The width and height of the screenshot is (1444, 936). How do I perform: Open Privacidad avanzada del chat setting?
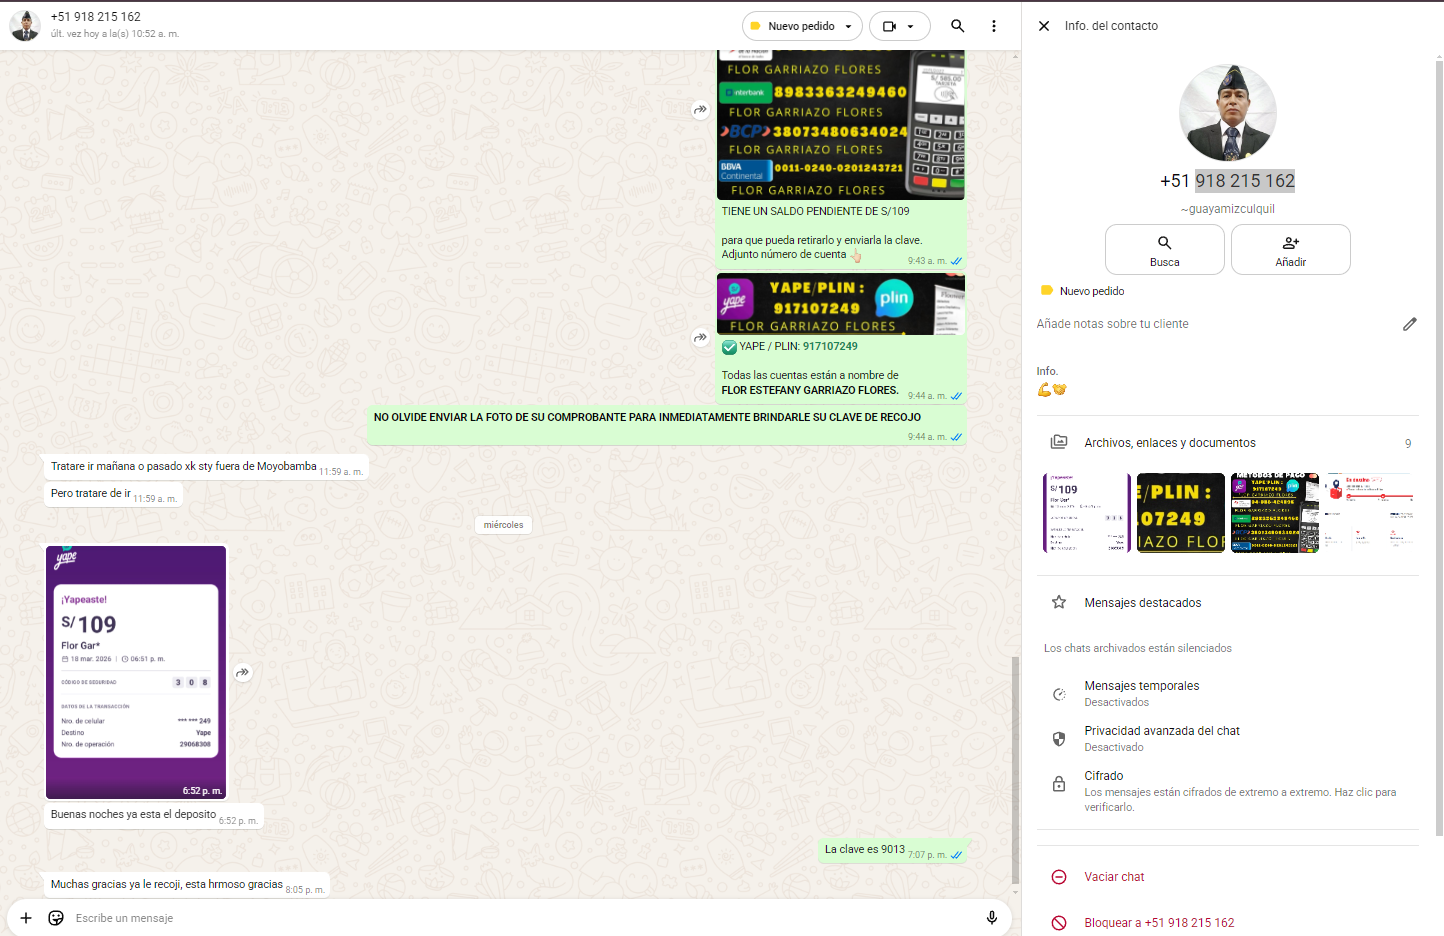pyautogui.click(x=1161, y=738)
